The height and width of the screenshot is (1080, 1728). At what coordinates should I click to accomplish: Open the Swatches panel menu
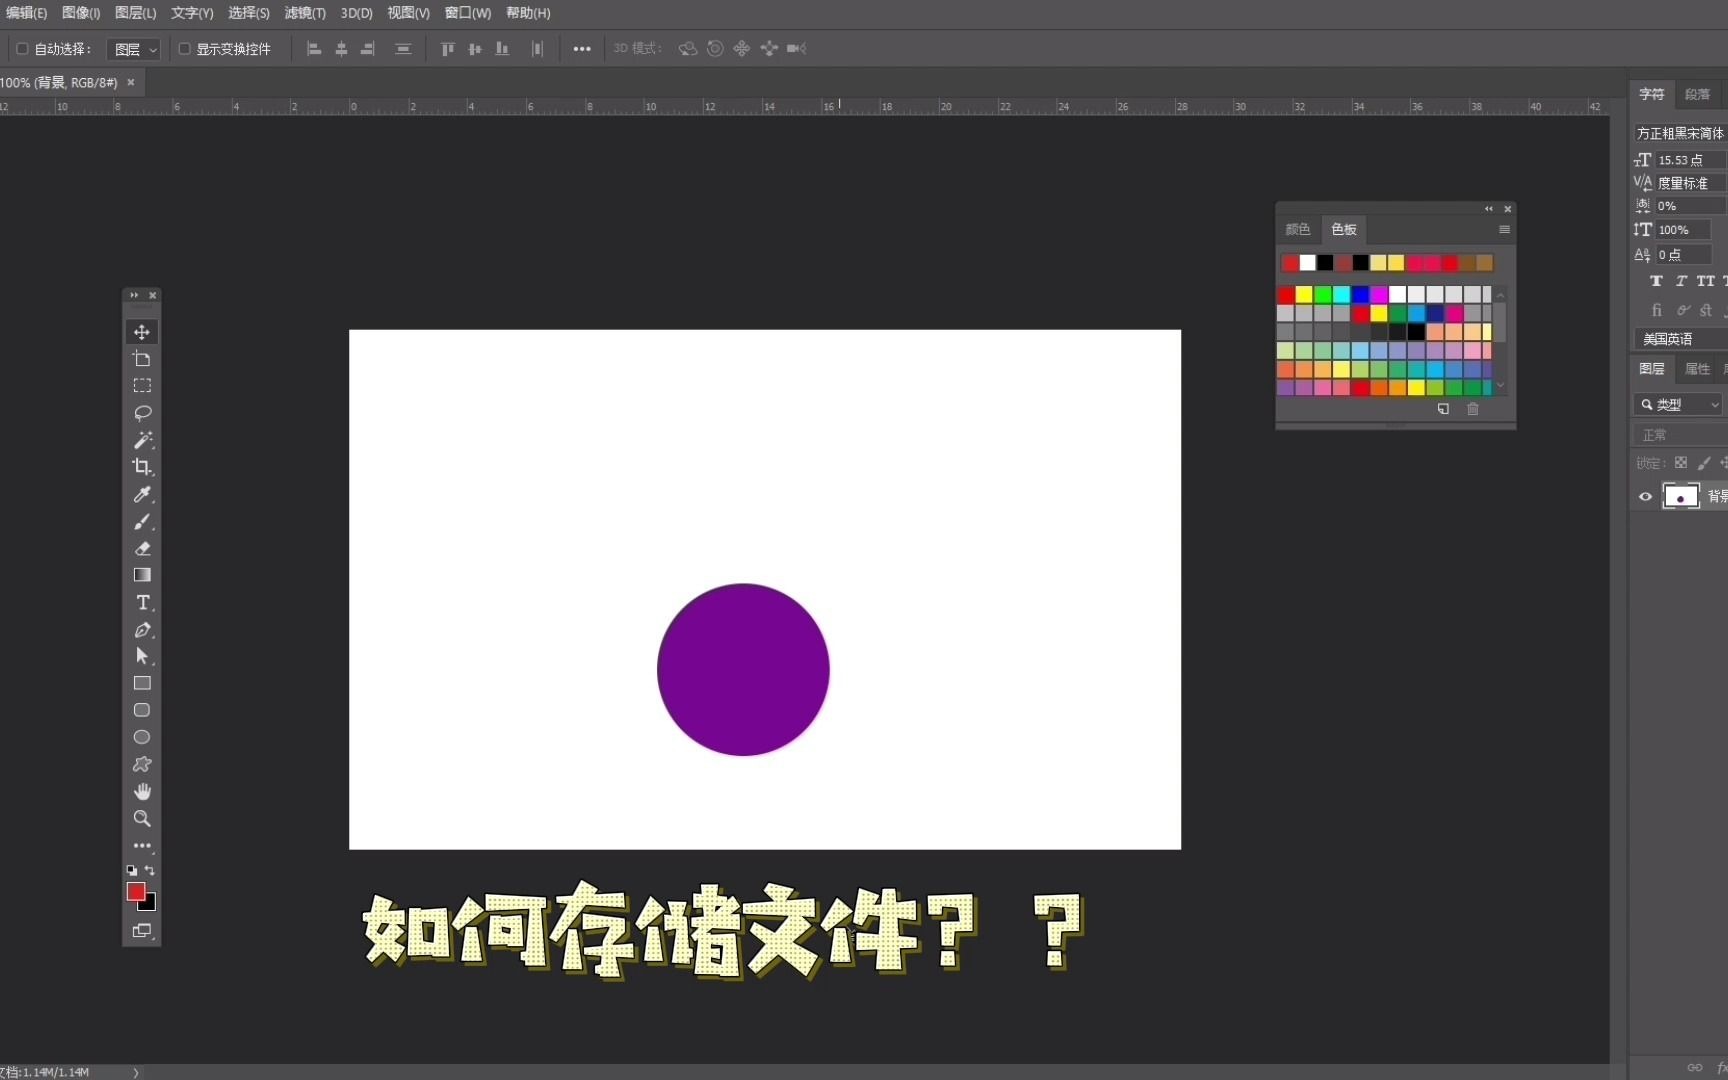pyautogui.click(x=1504, y=229)
